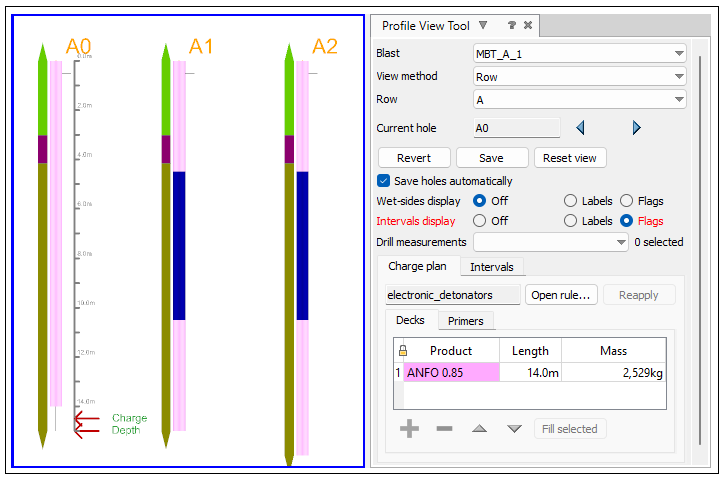Click the Product column header
The height and width of the screenshot is (482, 727).
451,350
